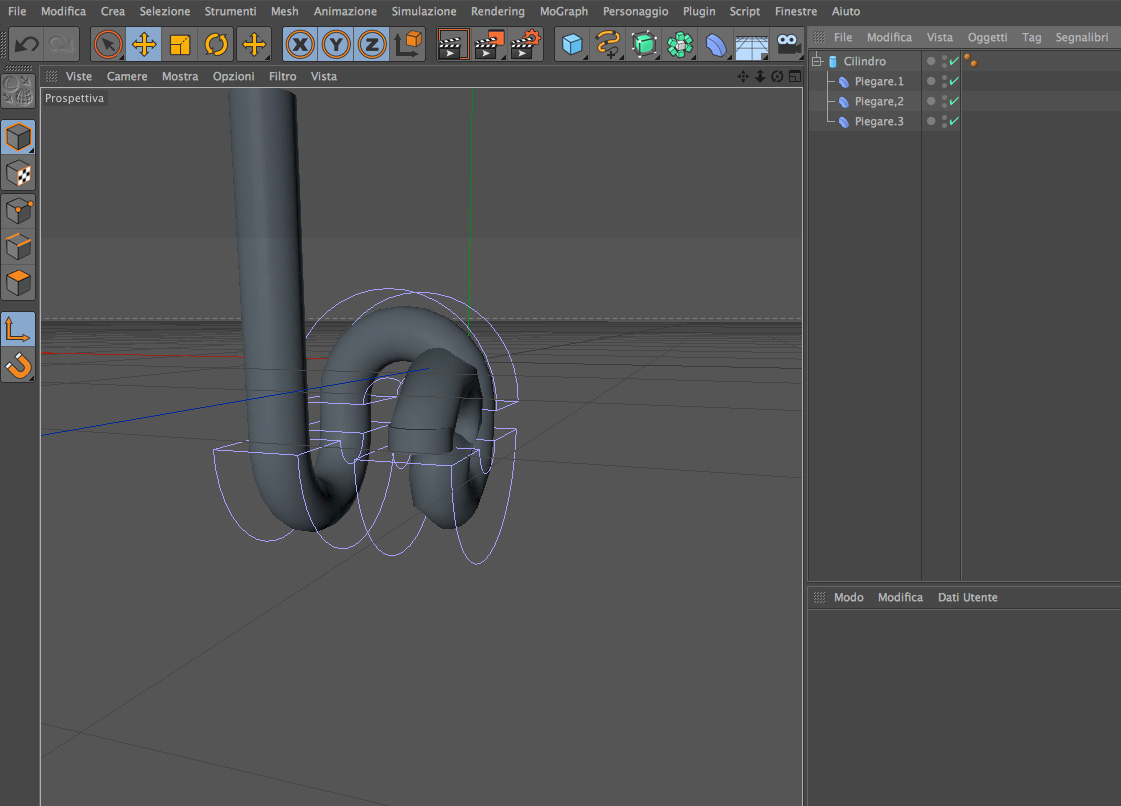Select the Rotate tool in toolbar

tap(217, 45)
